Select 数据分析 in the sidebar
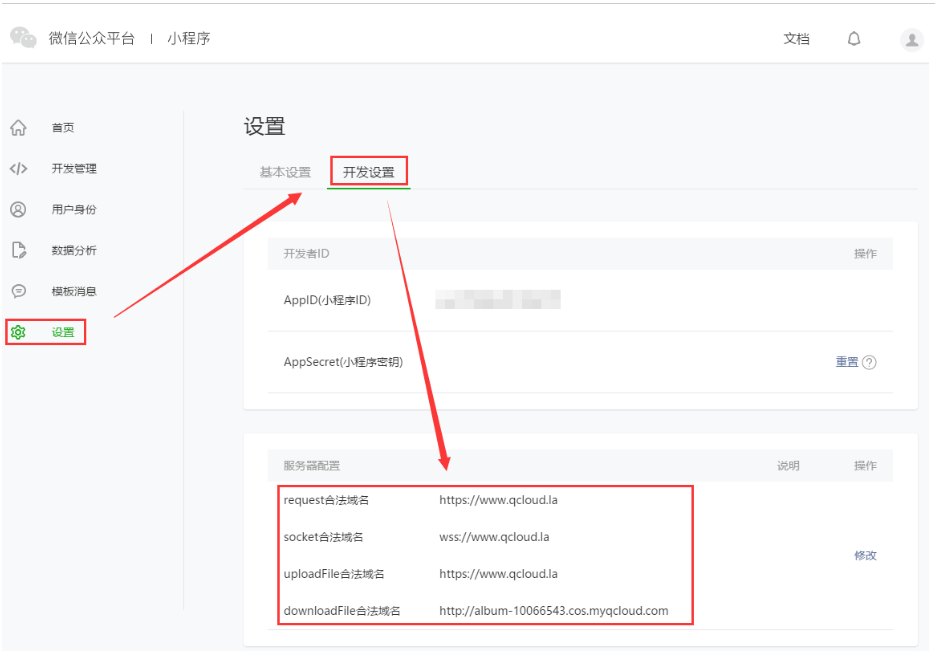Image resolution: width=935 pixels, height=651 pixels. tap(74, 250)
